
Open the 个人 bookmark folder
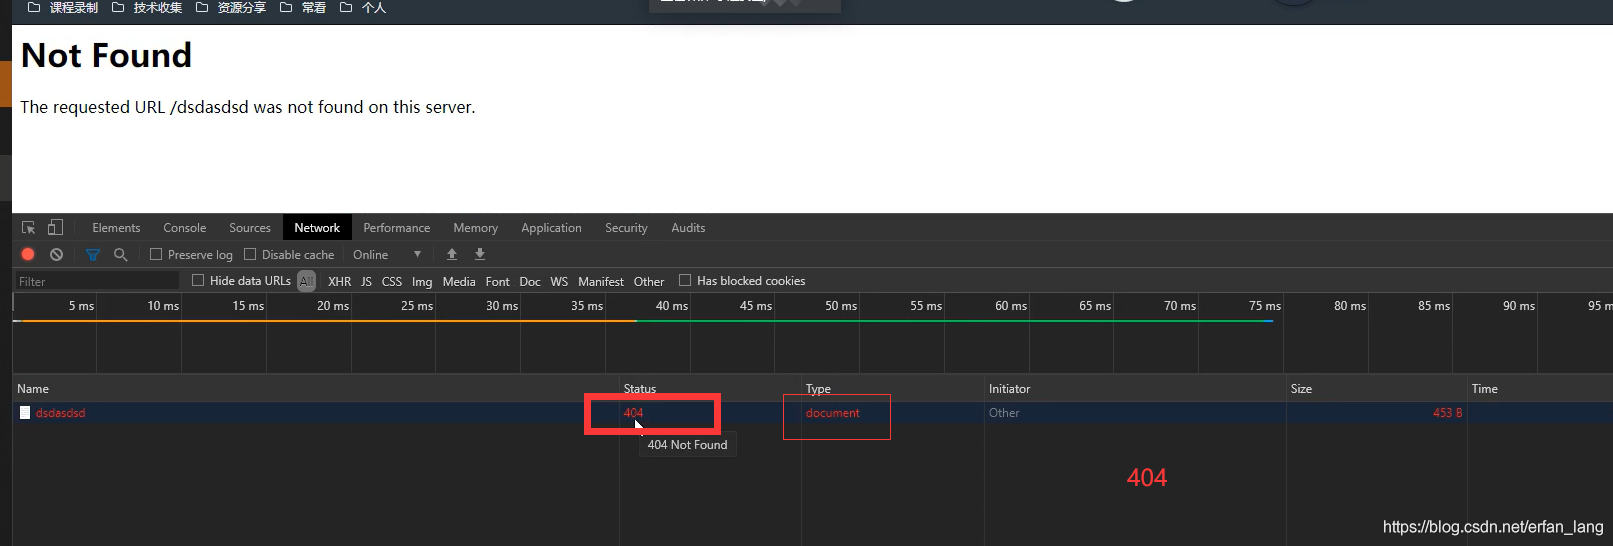363,8
